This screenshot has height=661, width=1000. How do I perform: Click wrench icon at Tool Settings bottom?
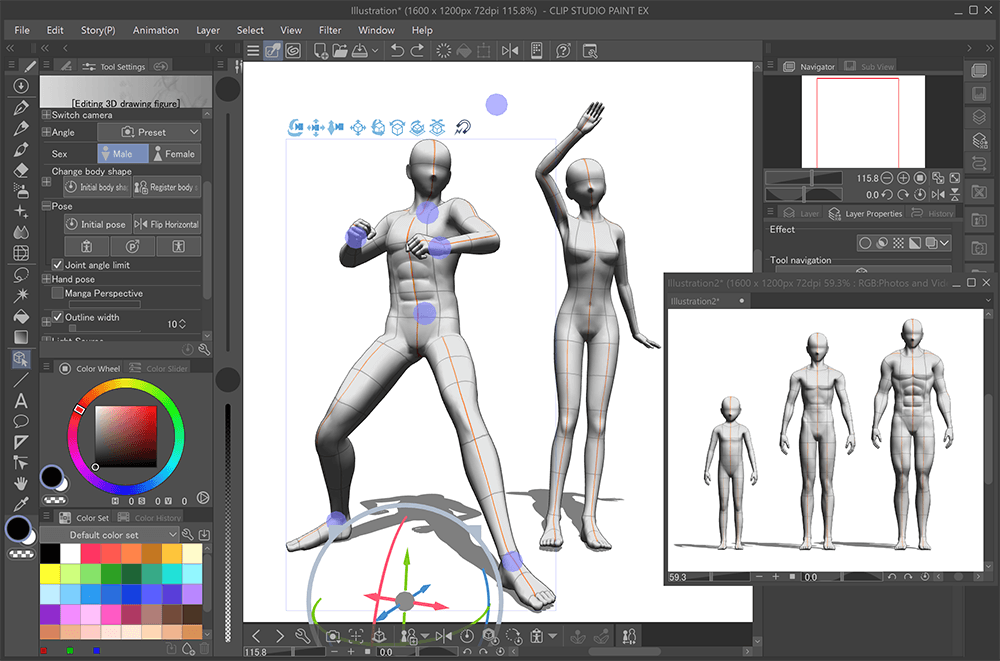(x=204, y=349)
